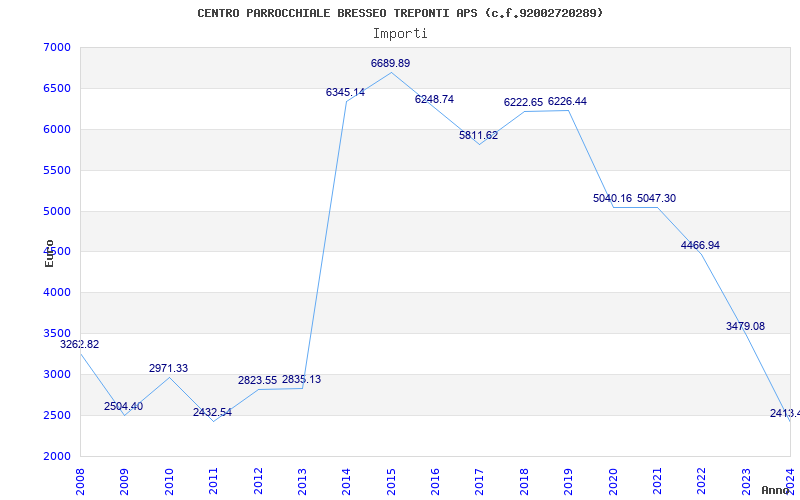The image size is (800, 500).
Task: Click the 3262.82 value label
Action: tap(80, 344)
